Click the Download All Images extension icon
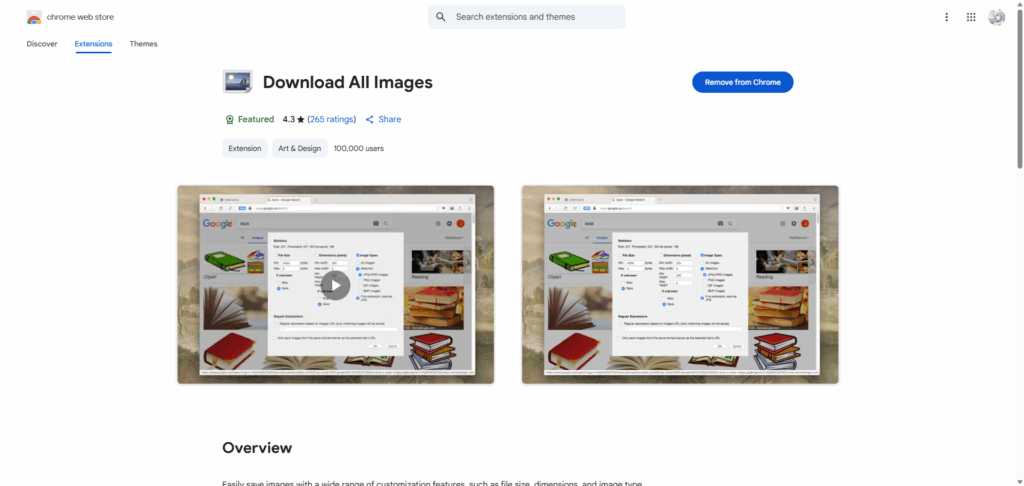The image size is (1024, 486). (x=238, y=82)
